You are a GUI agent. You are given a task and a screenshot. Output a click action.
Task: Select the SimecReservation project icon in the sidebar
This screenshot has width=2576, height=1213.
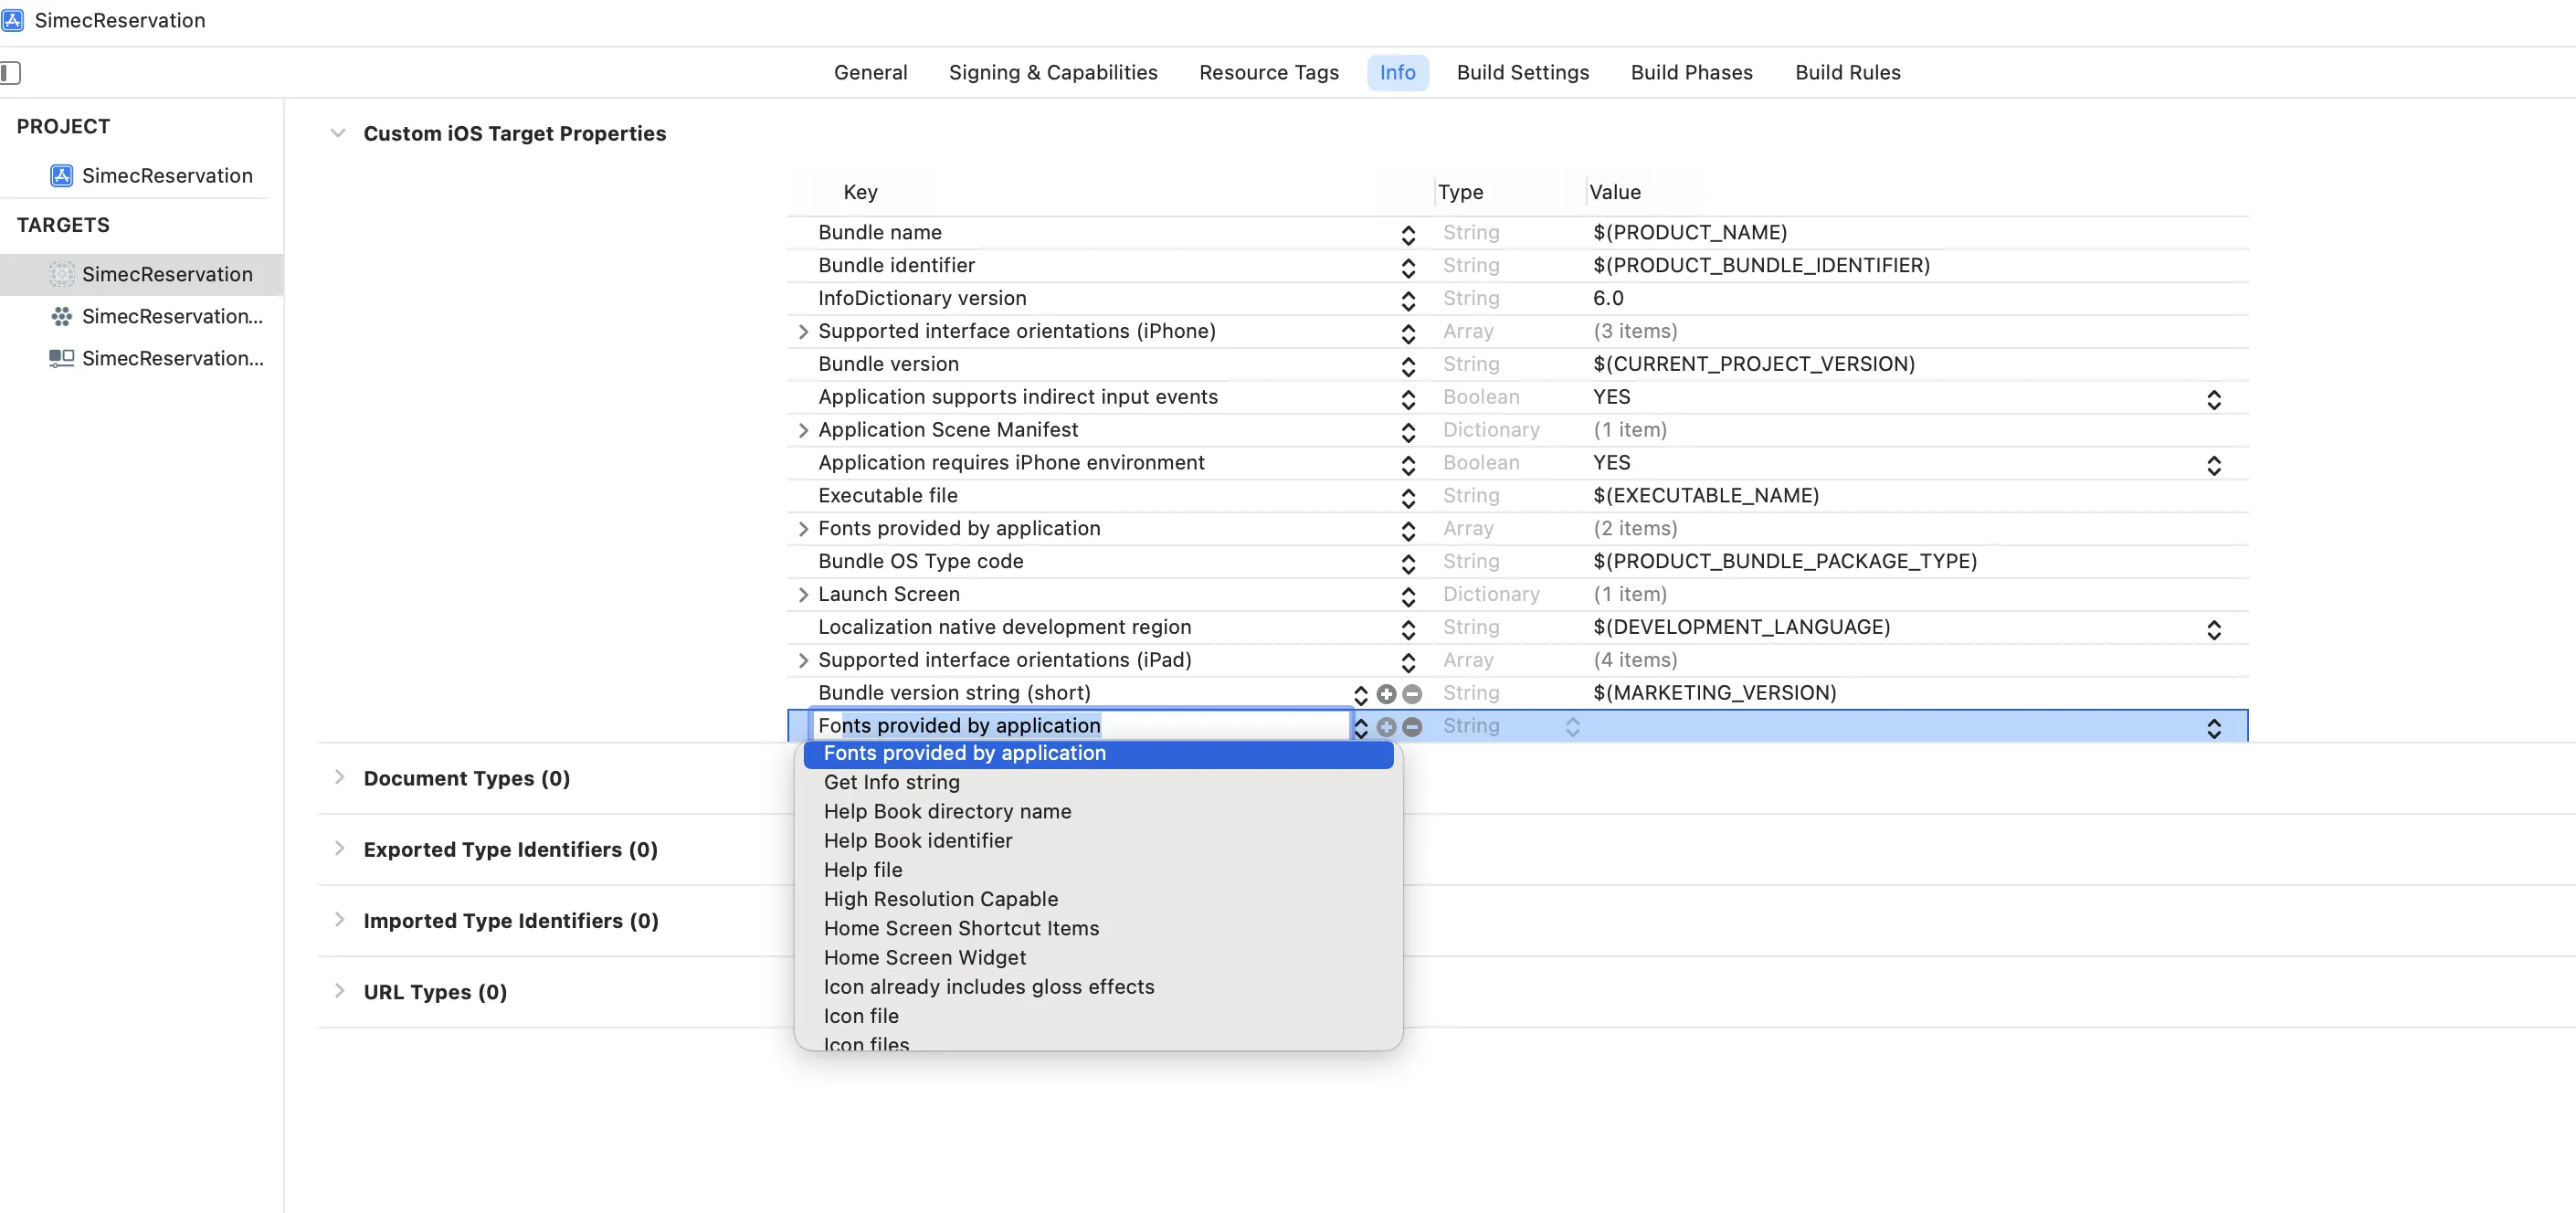pos(62,176)
